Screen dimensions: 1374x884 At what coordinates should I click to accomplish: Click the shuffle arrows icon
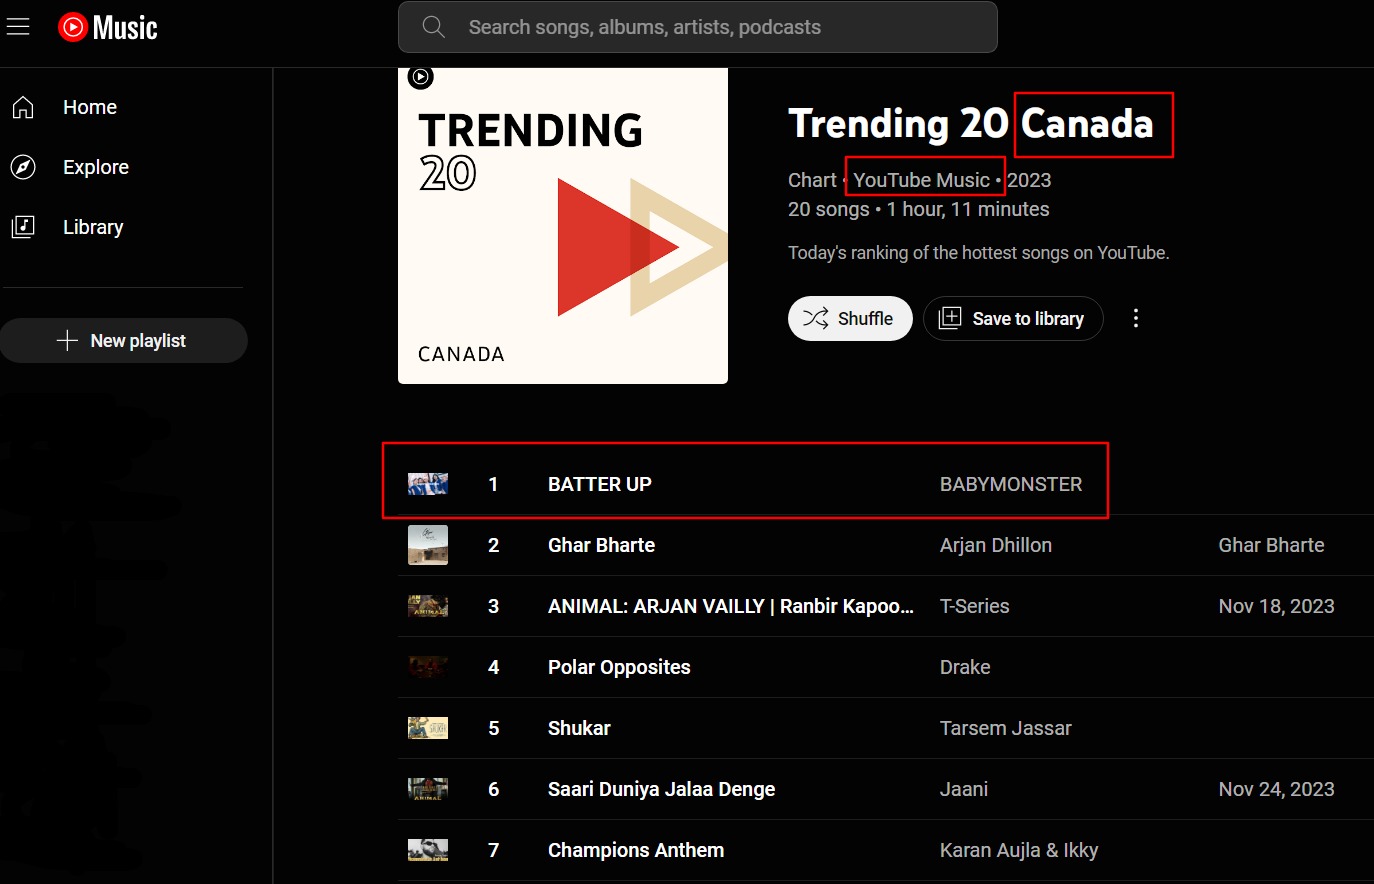tap(816, 318)
